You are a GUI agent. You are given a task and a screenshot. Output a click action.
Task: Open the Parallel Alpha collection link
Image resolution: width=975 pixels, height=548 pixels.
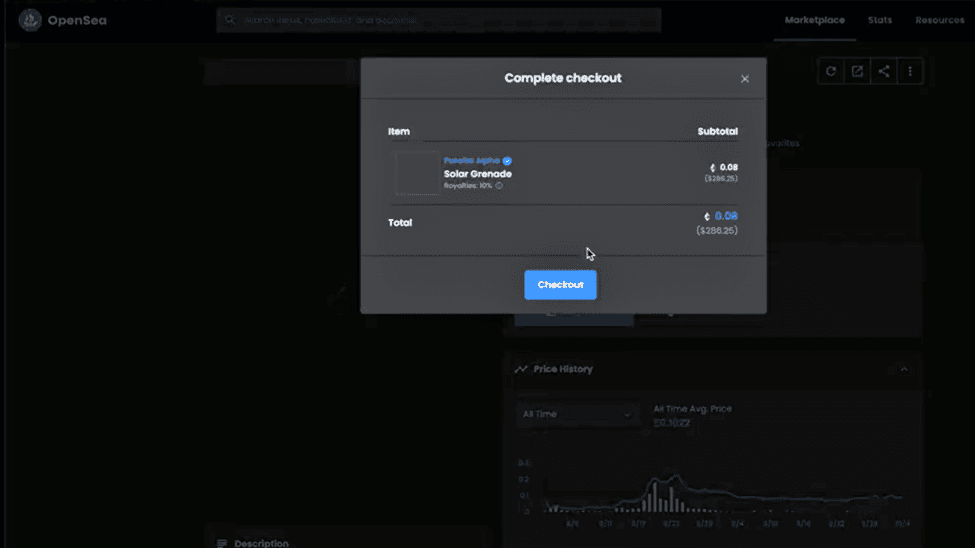471,160
